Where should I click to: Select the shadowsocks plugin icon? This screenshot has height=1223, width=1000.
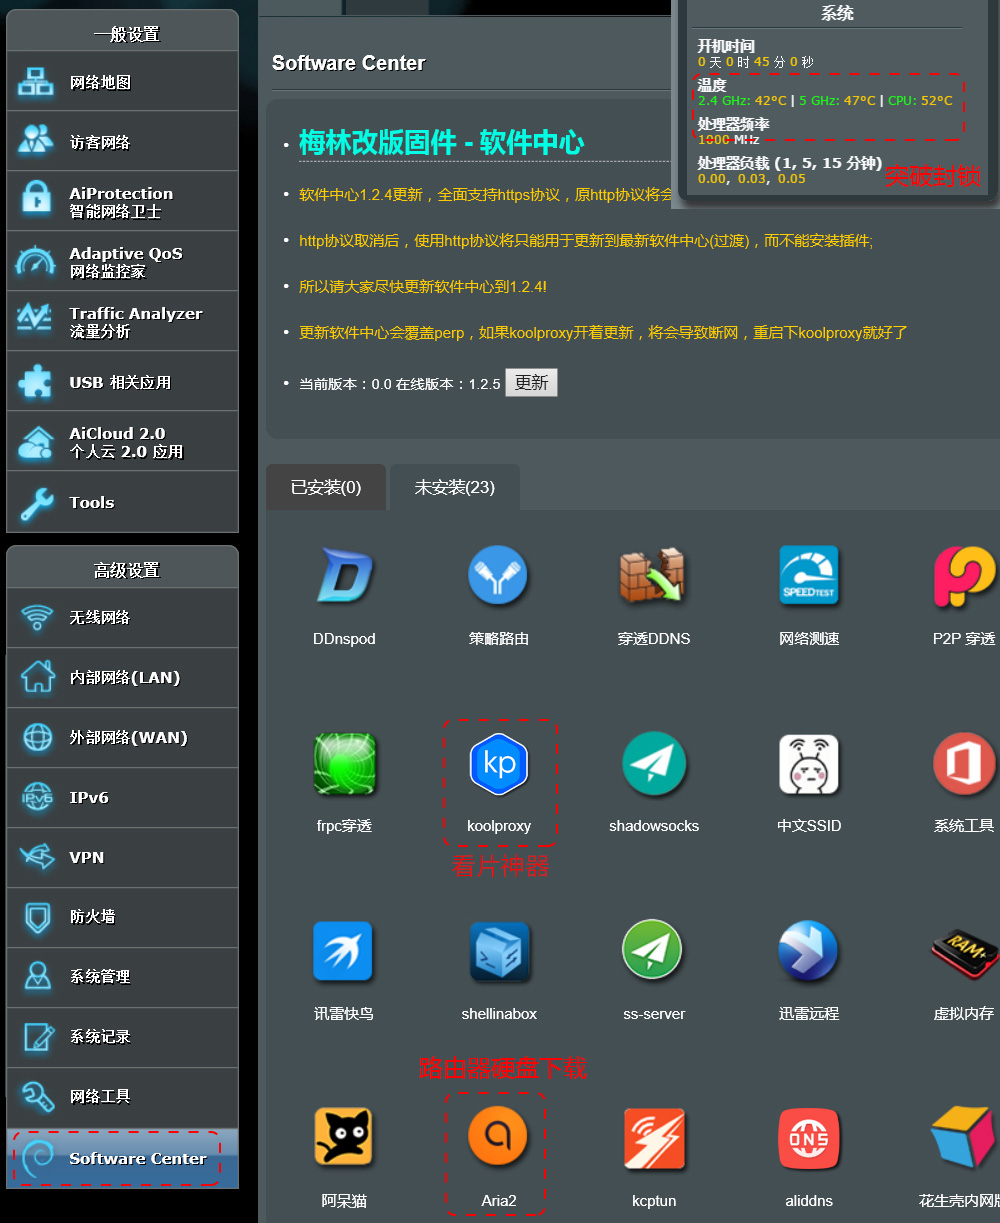[x=653, y=763]
